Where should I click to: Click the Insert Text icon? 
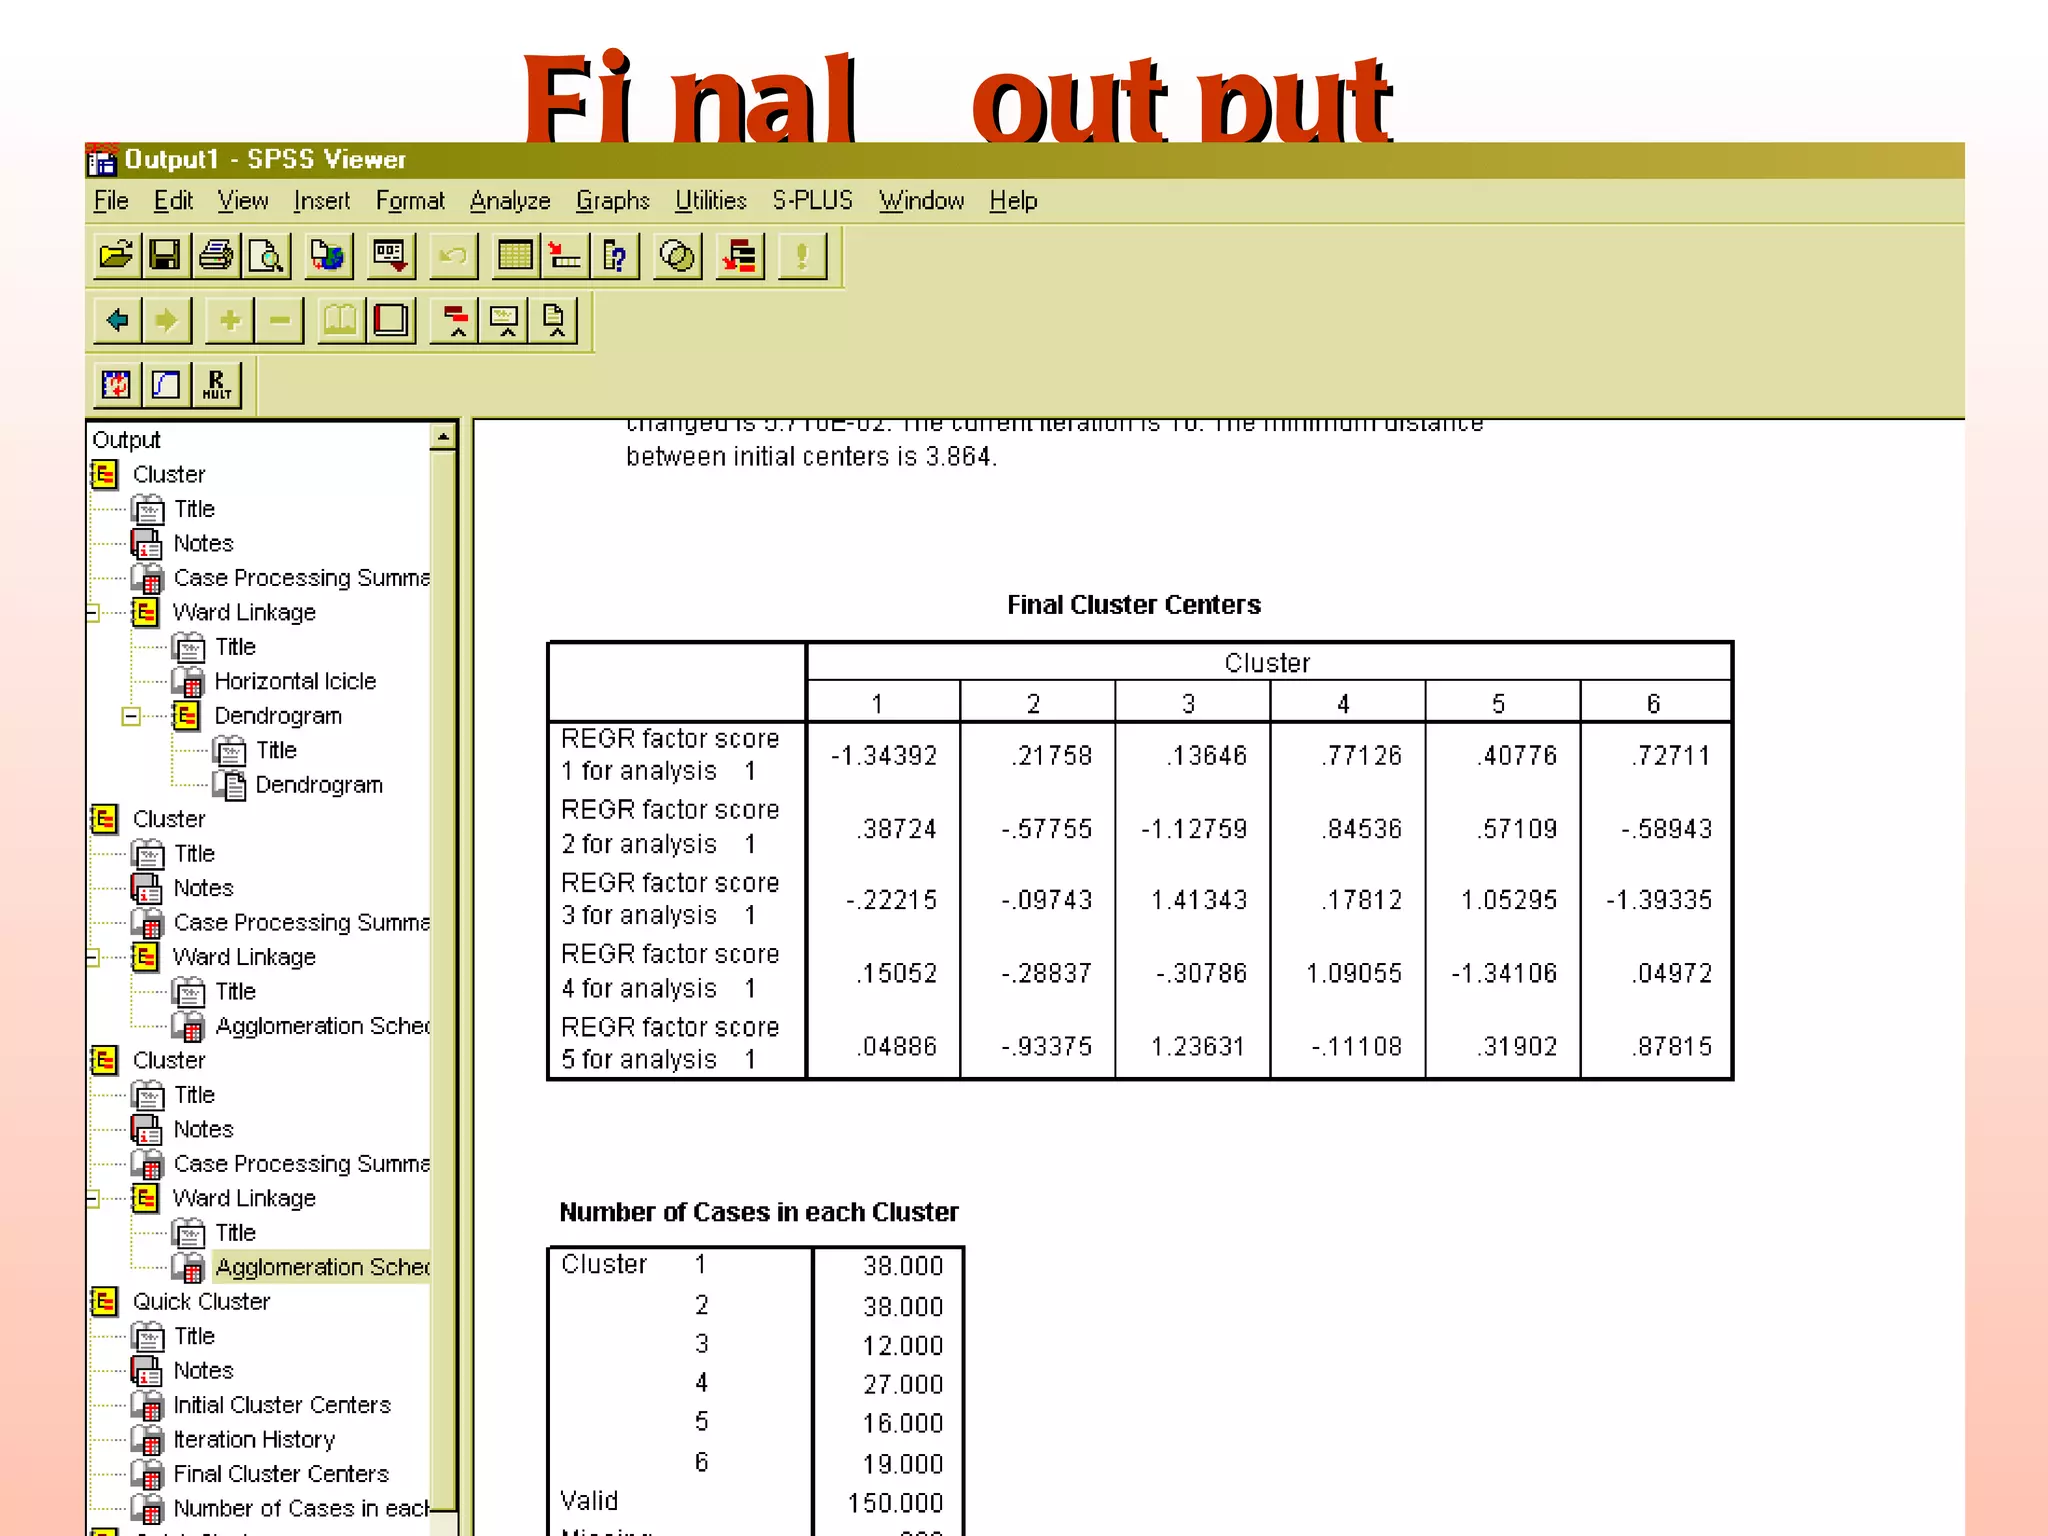[x=554, y=321]
